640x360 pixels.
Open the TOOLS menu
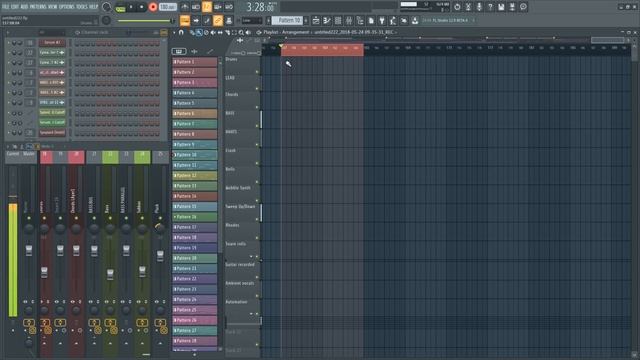click(x=82, y=7)
